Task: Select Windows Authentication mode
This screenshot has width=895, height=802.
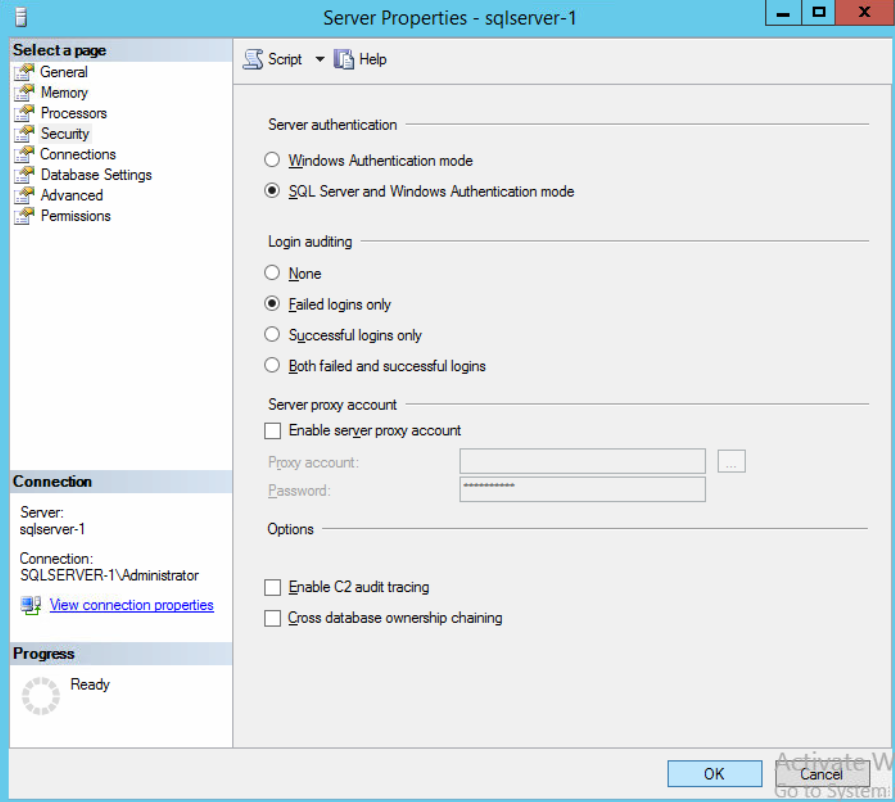Action: [x=272, y=160]
